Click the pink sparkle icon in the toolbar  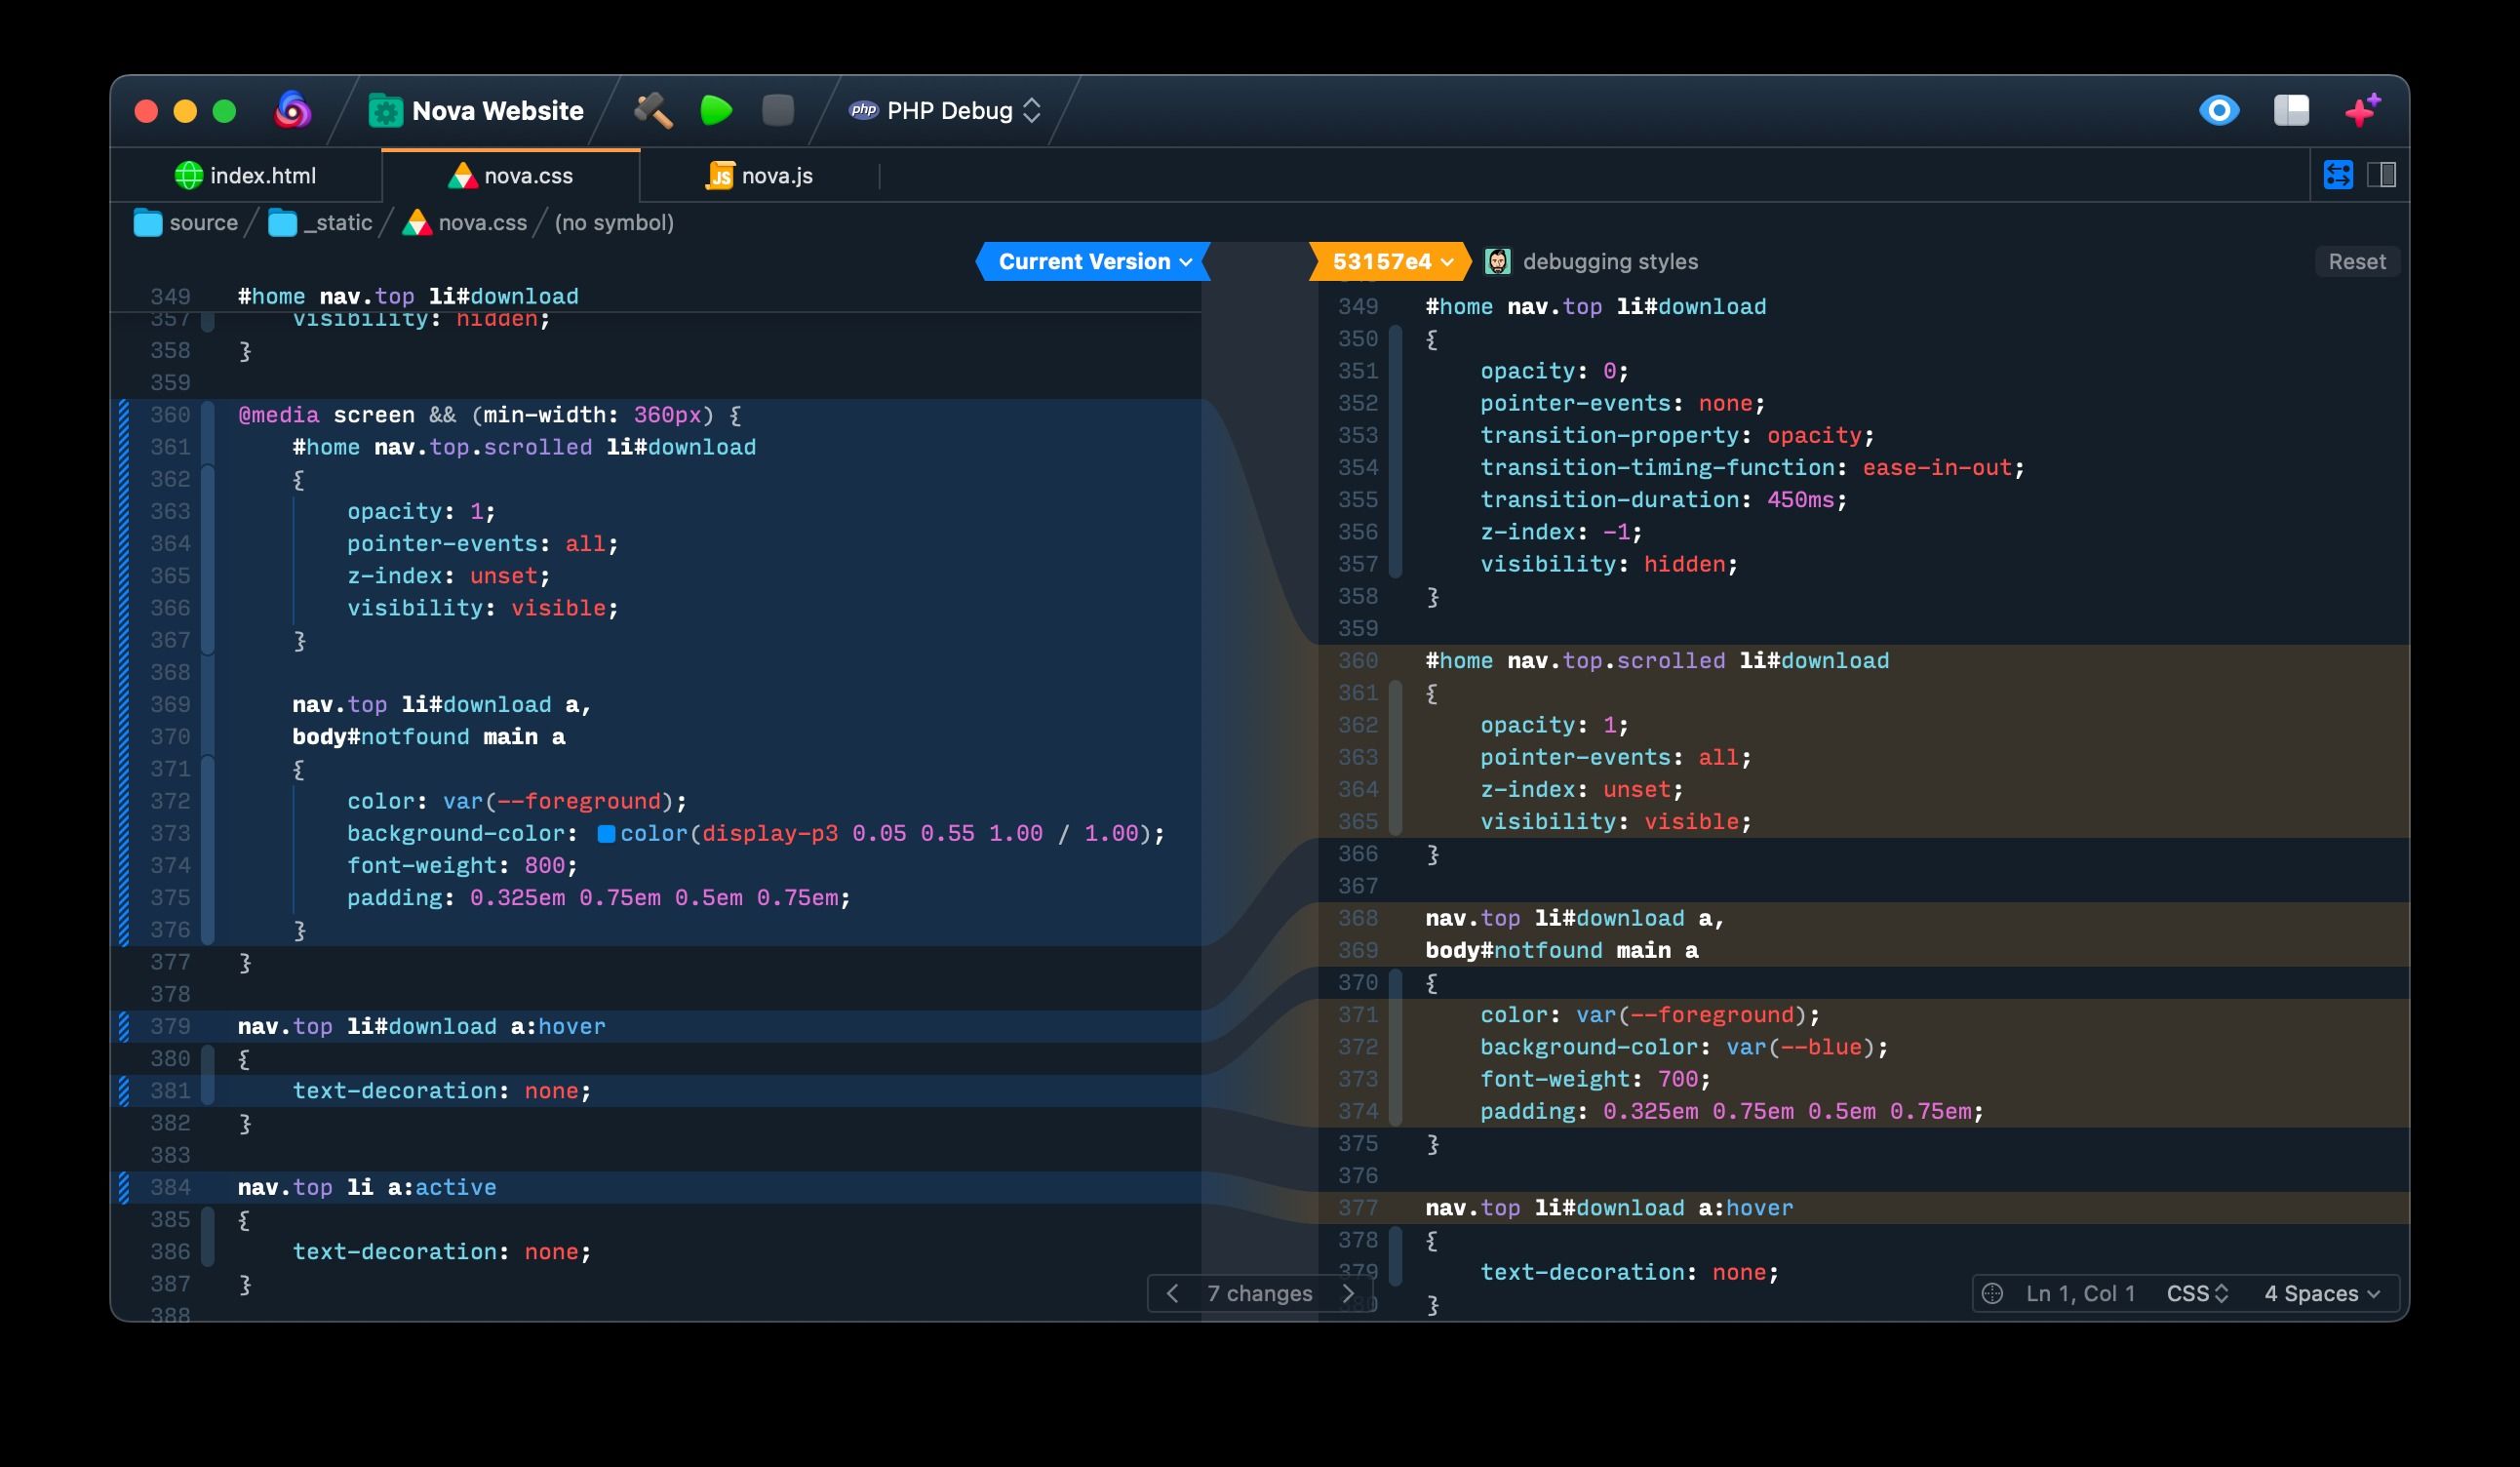[2363, 110]
